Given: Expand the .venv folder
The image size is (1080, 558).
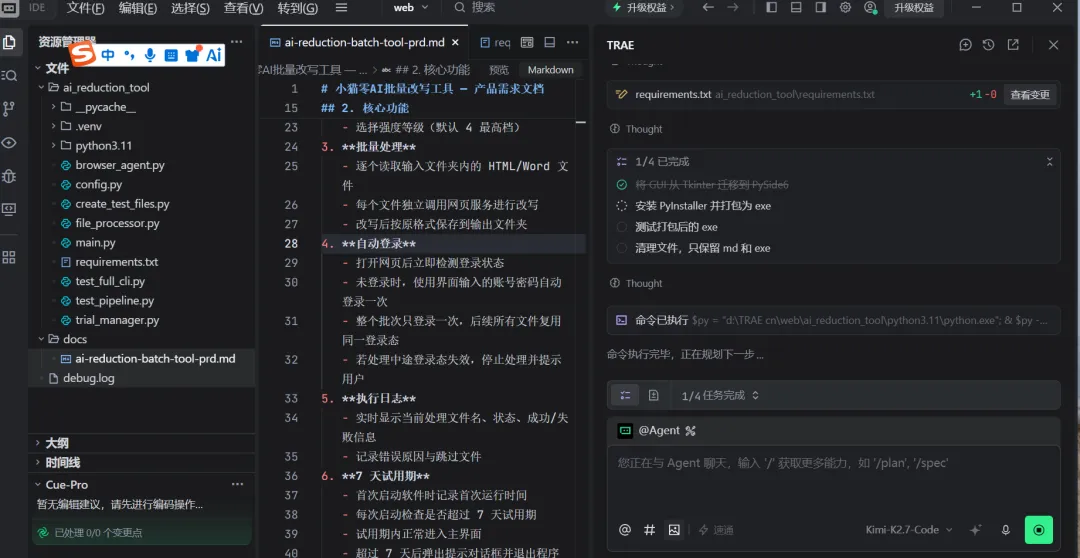Looking at the screenshot, I should pos(54,126).
